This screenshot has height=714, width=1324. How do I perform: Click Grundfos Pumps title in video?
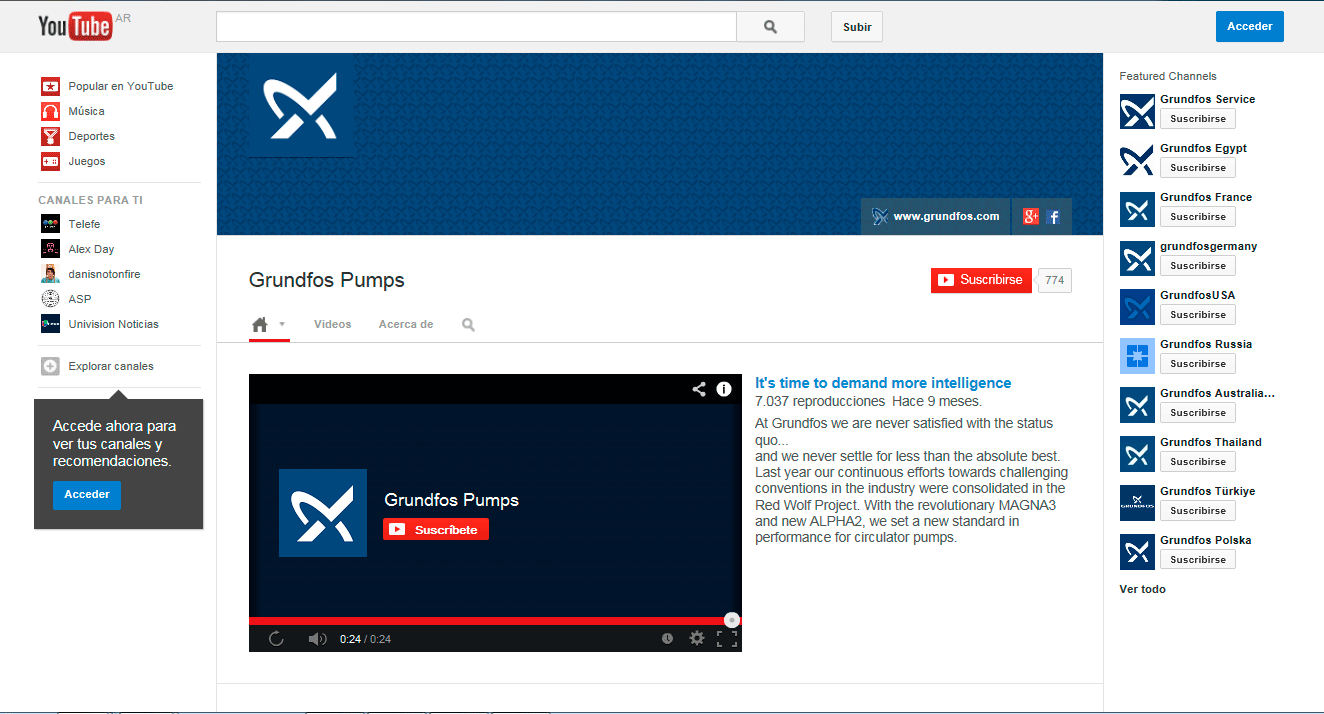coord(452,500)
